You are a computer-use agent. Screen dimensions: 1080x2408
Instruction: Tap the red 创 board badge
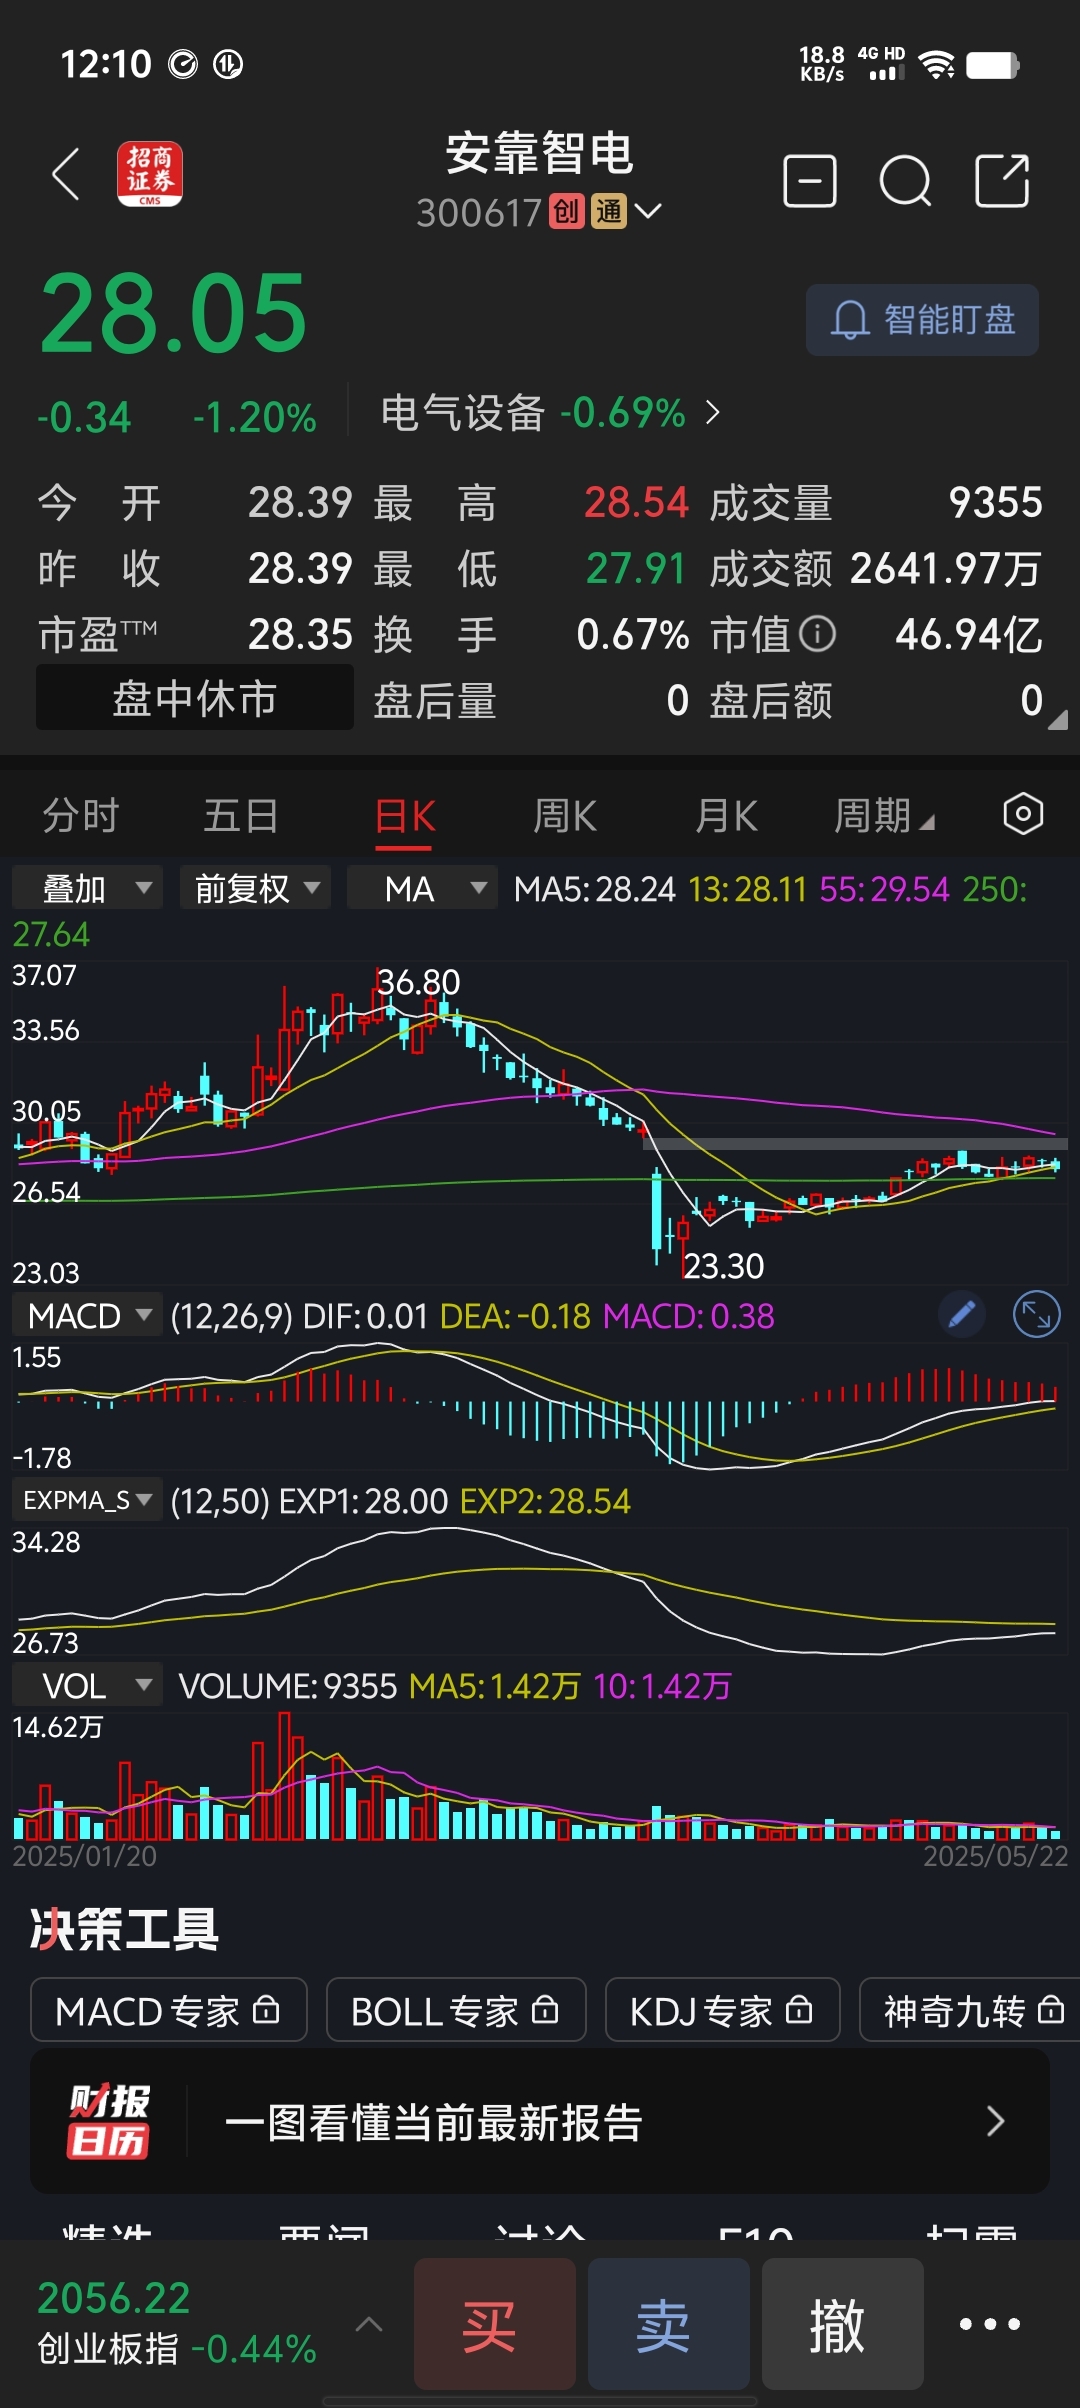(x=566, y=212)
